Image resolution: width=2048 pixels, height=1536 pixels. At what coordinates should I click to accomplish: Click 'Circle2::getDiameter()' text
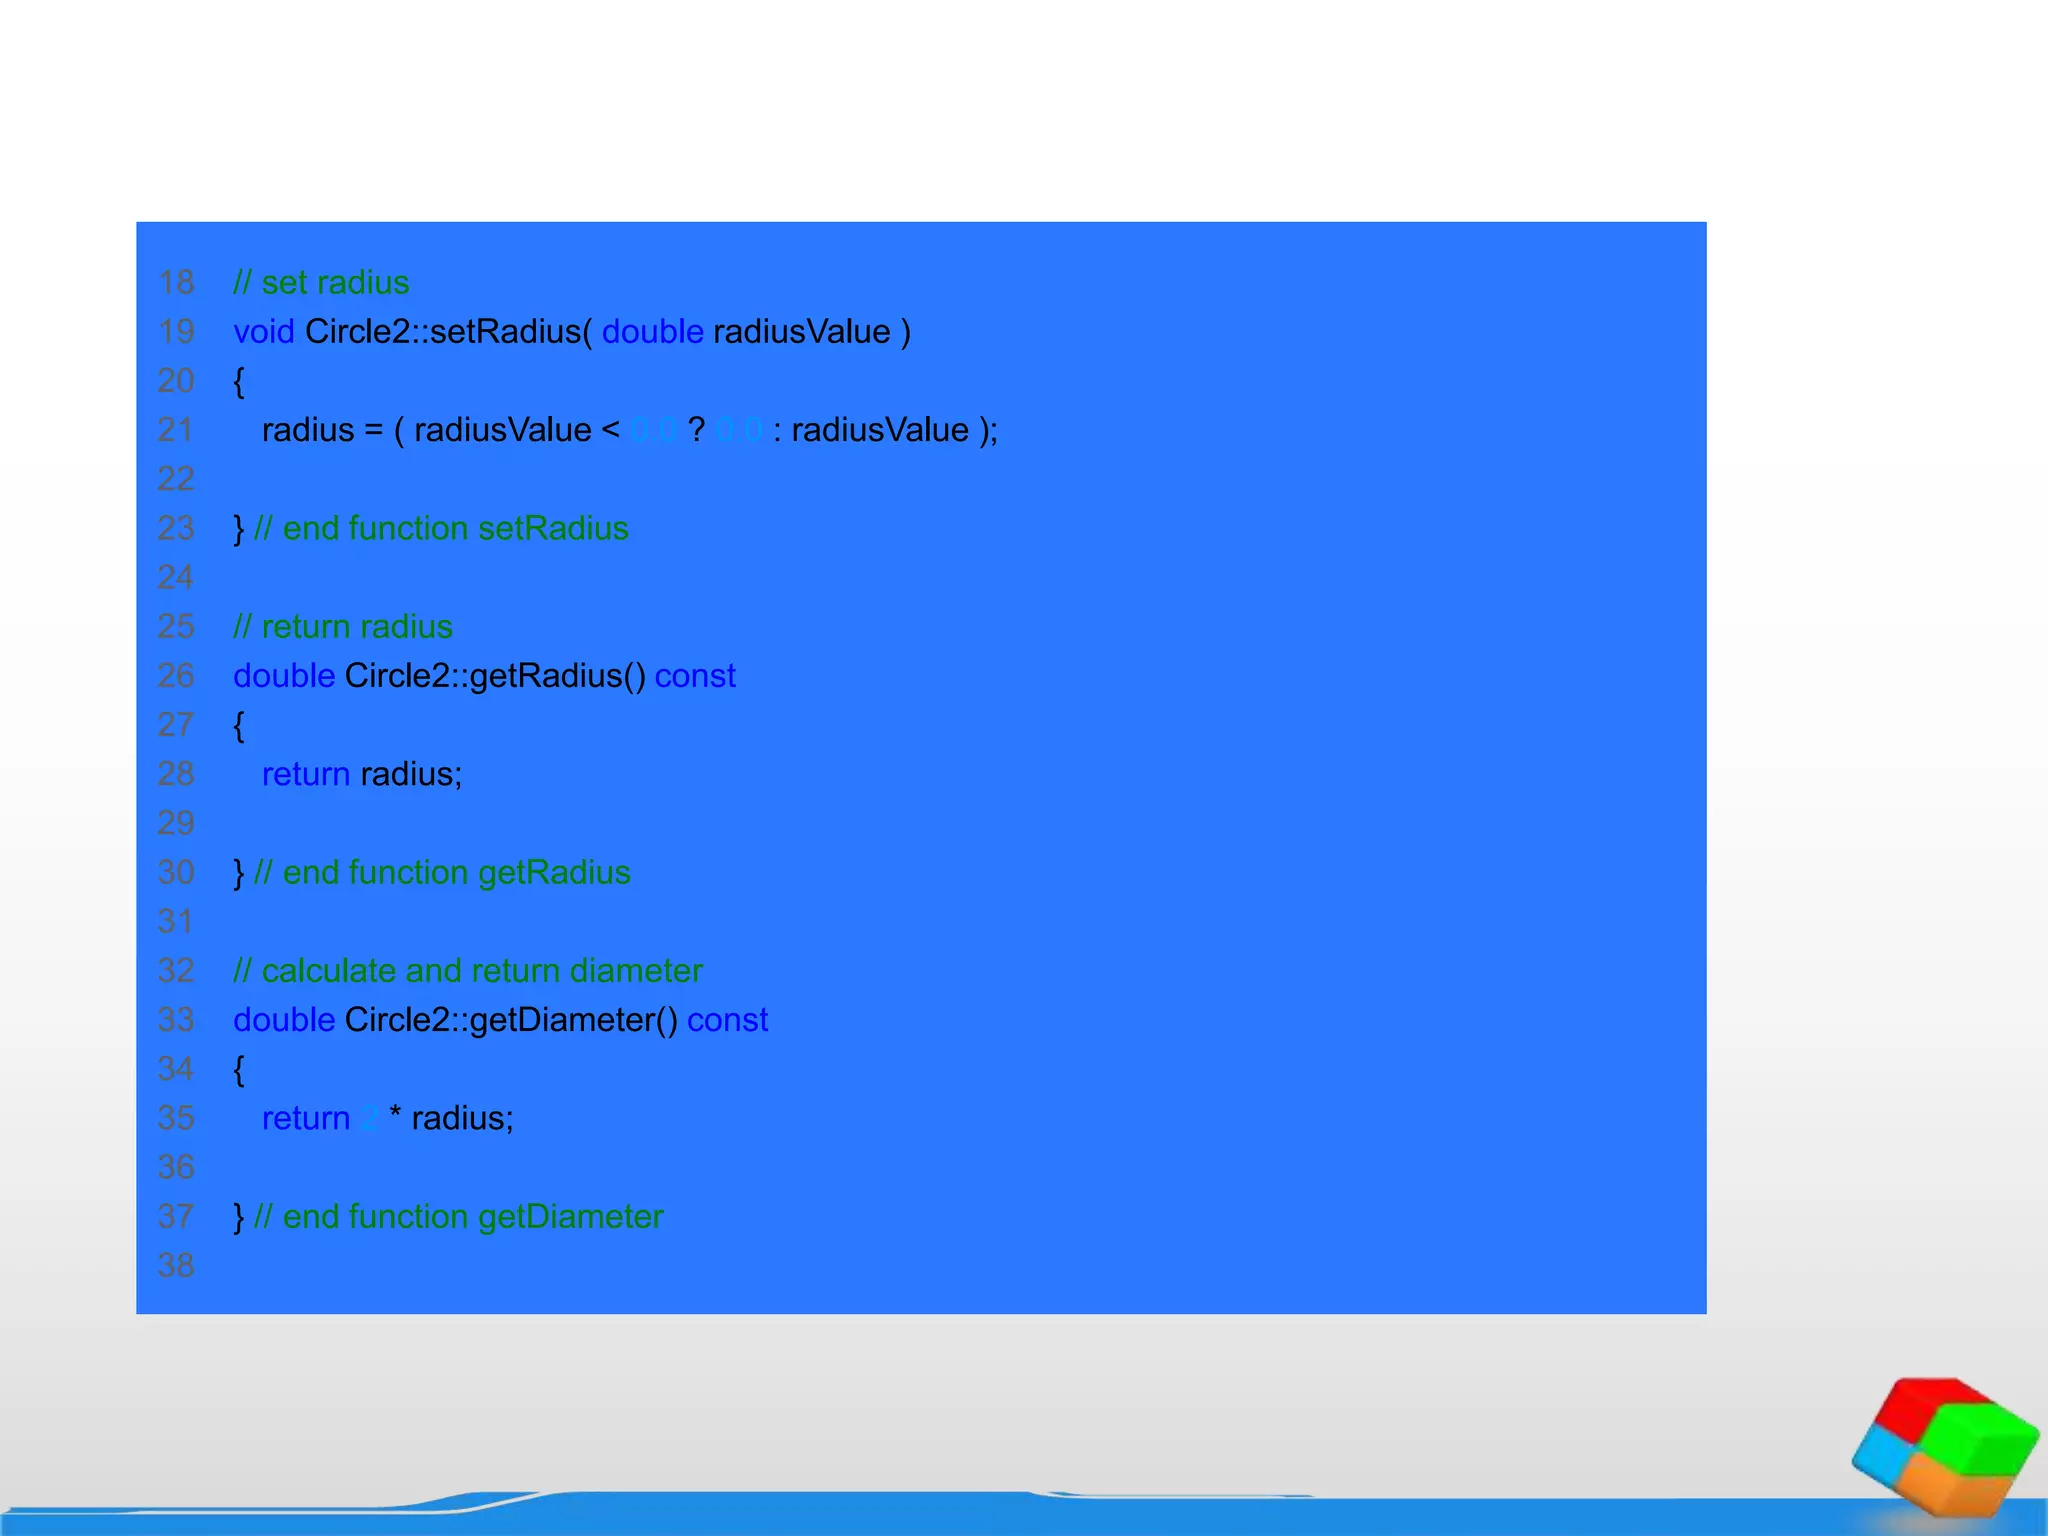point(511,1020)
